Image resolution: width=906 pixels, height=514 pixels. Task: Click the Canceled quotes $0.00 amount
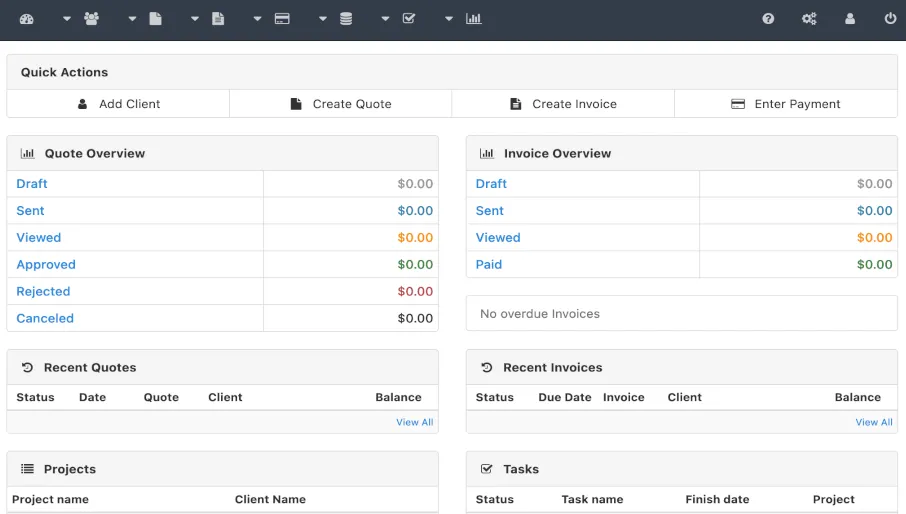[415, 318]
